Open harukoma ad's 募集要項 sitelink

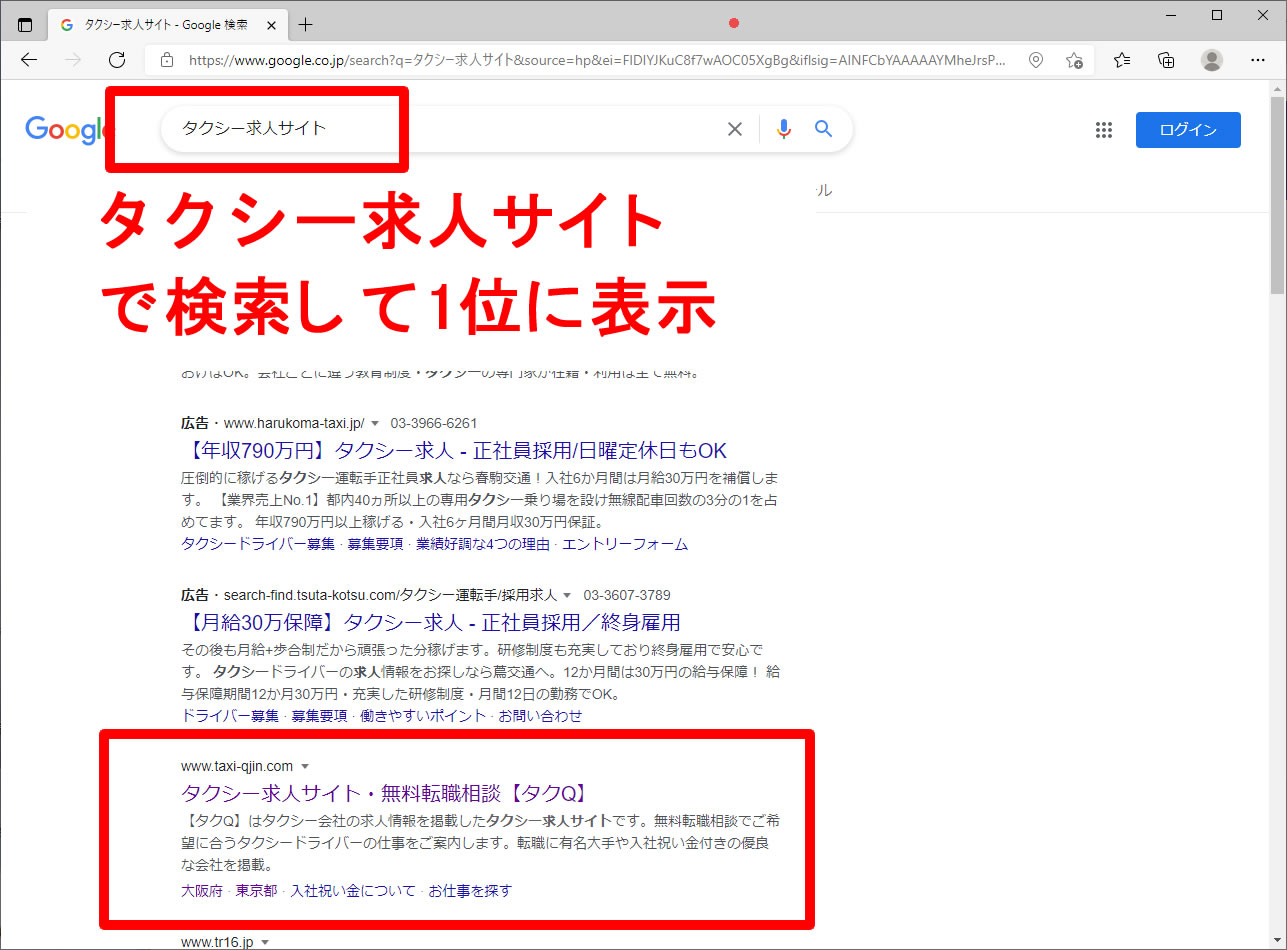pos(375,544)
